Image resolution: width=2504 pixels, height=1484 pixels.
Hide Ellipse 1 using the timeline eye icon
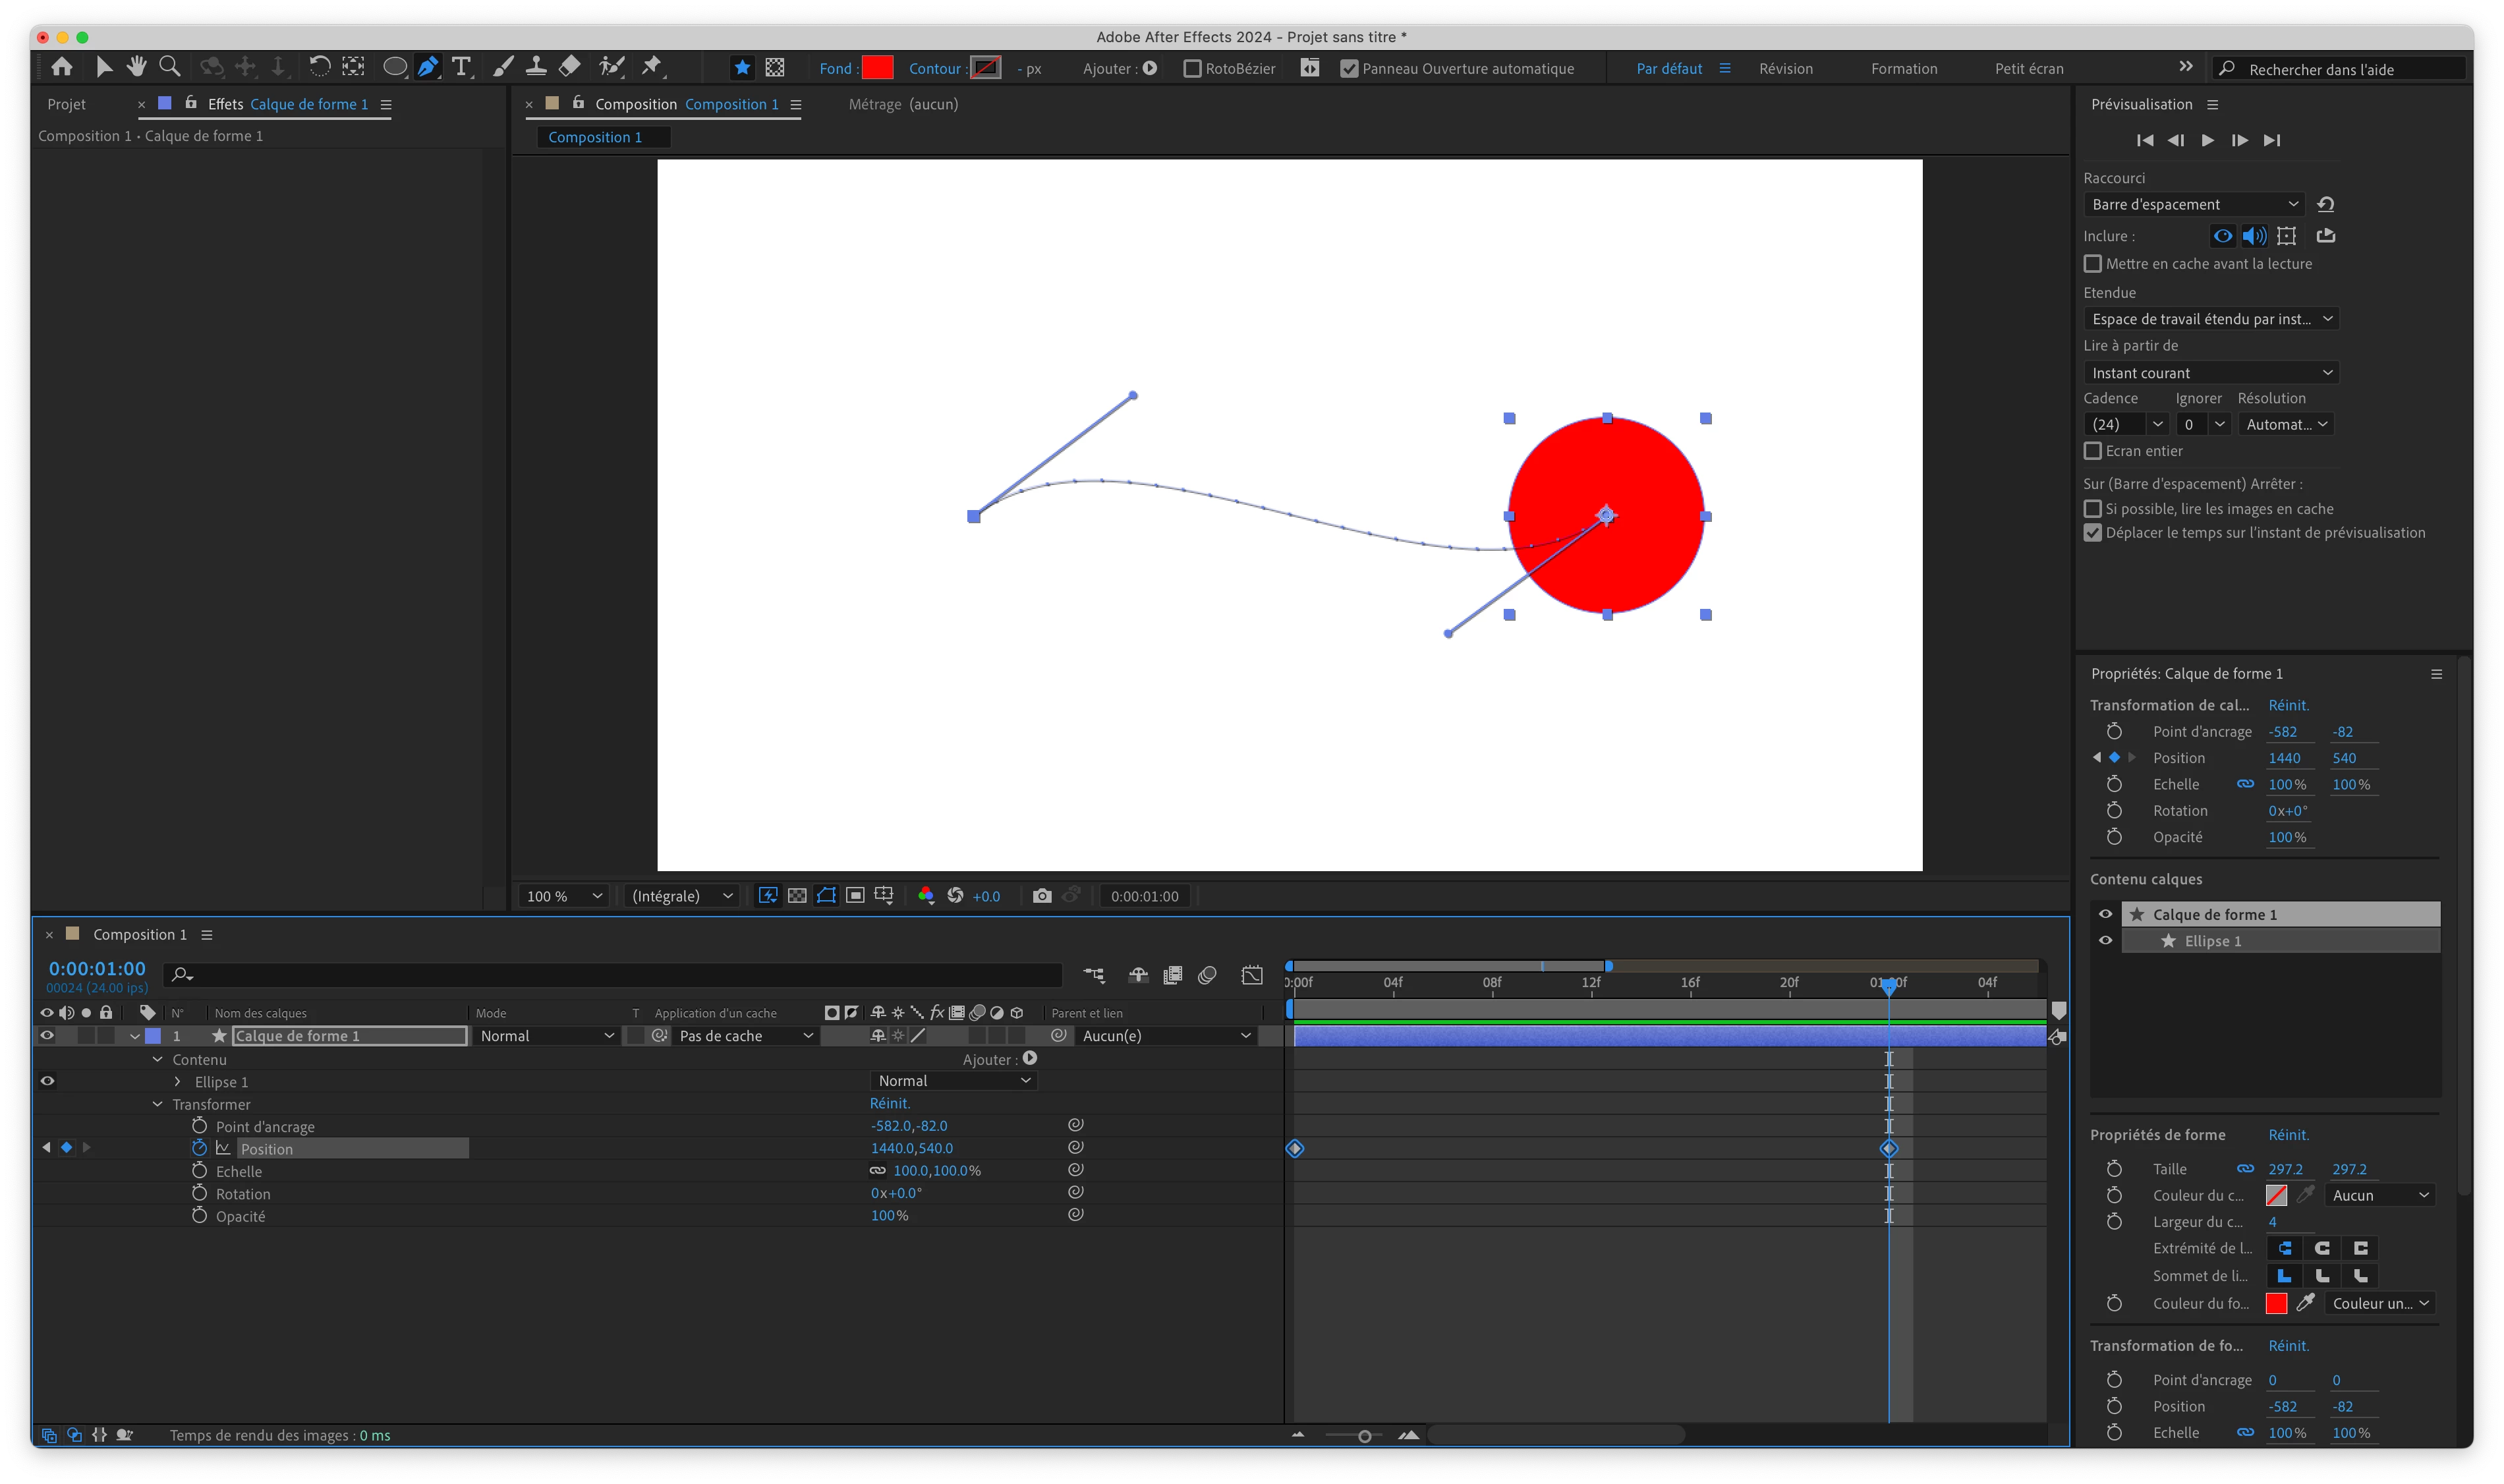coord(47,1081)
